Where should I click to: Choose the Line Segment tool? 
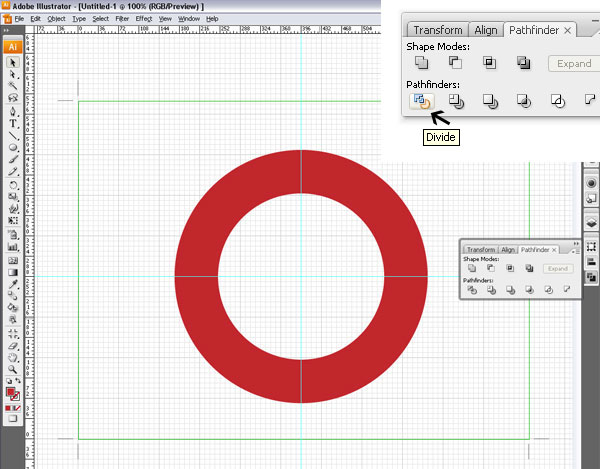pyautogui.click(x=13, y=135)
